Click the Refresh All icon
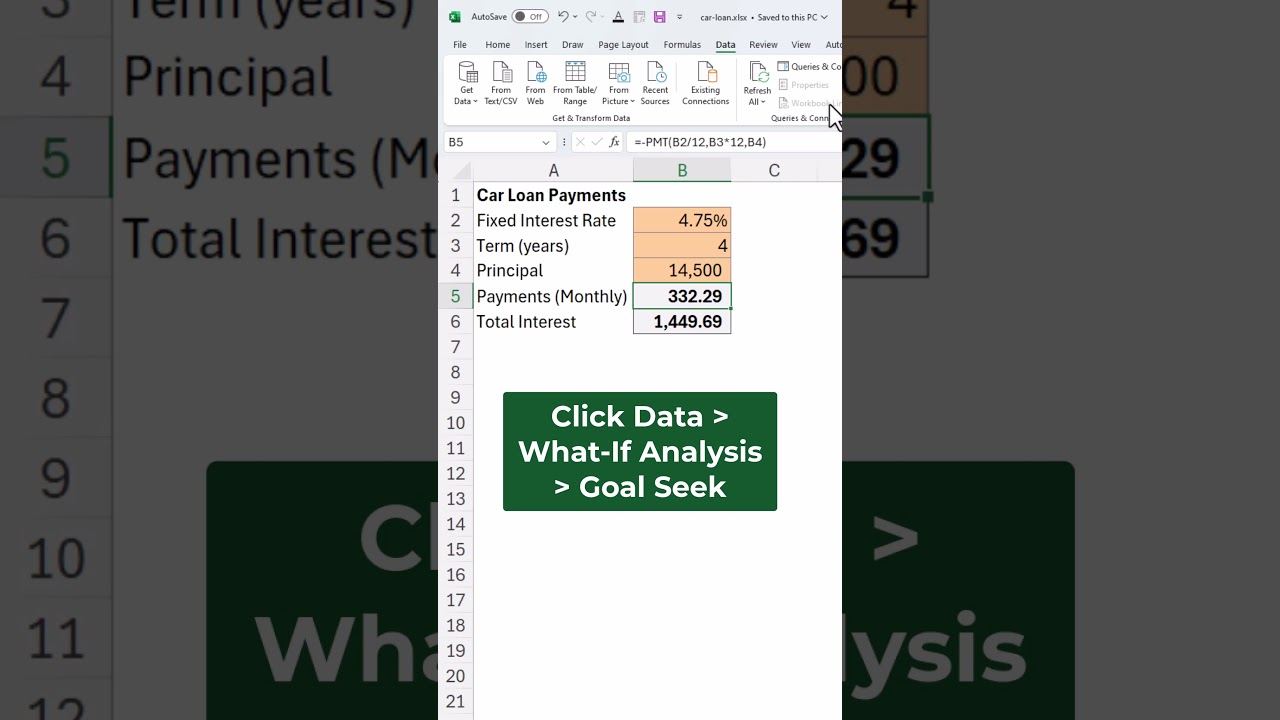 pyautogui.click(x=757, y=72)
